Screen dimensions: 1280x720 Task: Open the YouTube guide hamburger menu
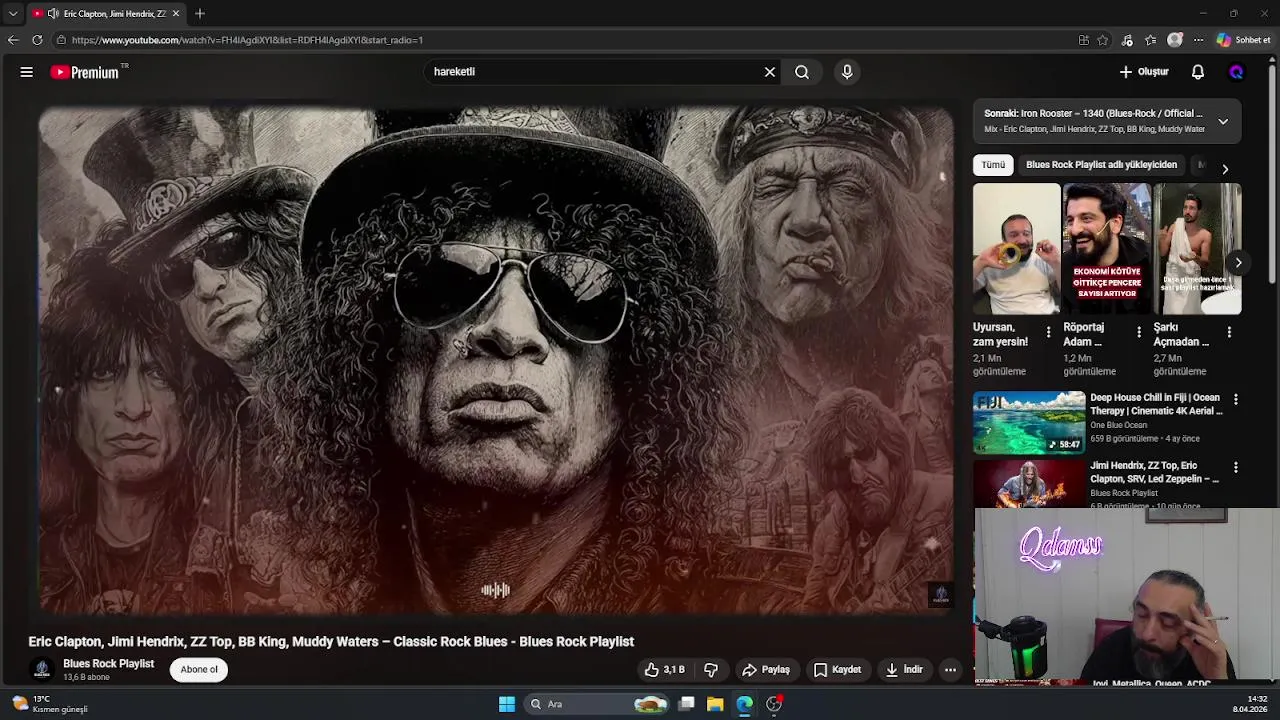pos(27,72)
